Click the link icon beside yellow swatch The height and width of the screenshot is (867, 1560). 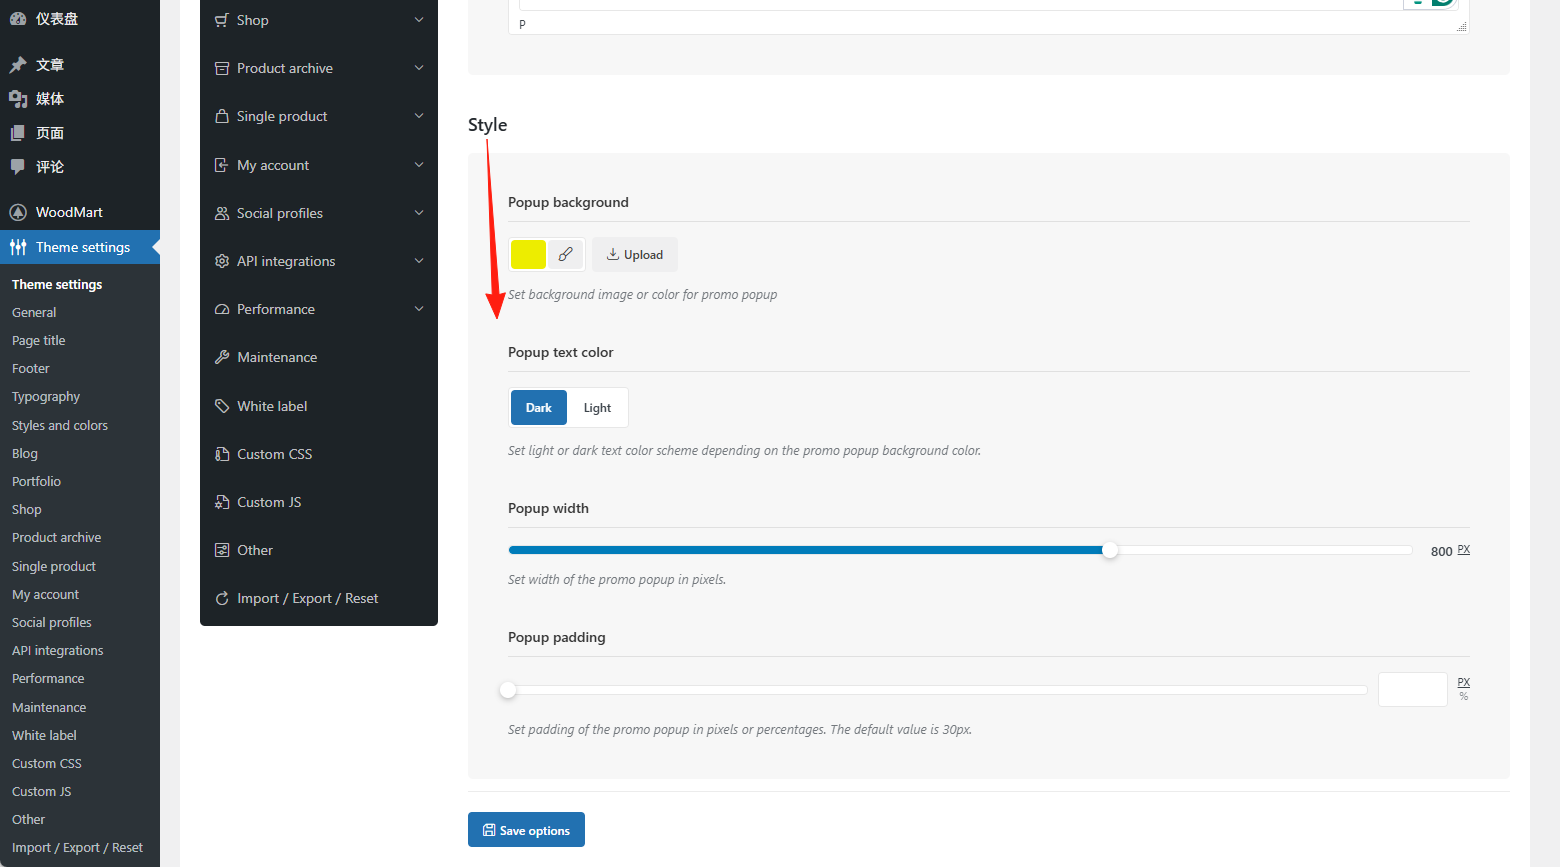pos(565,254)
